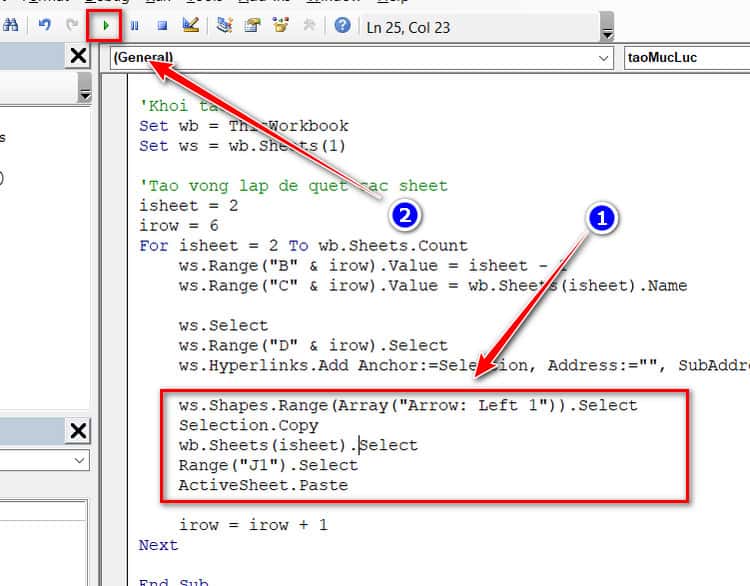Image resolution: width=750 pixels, height=586 pixels.
Task: Click the 'For isheet = 2 To wb.Sheets.Count' line
Action: 303,246
